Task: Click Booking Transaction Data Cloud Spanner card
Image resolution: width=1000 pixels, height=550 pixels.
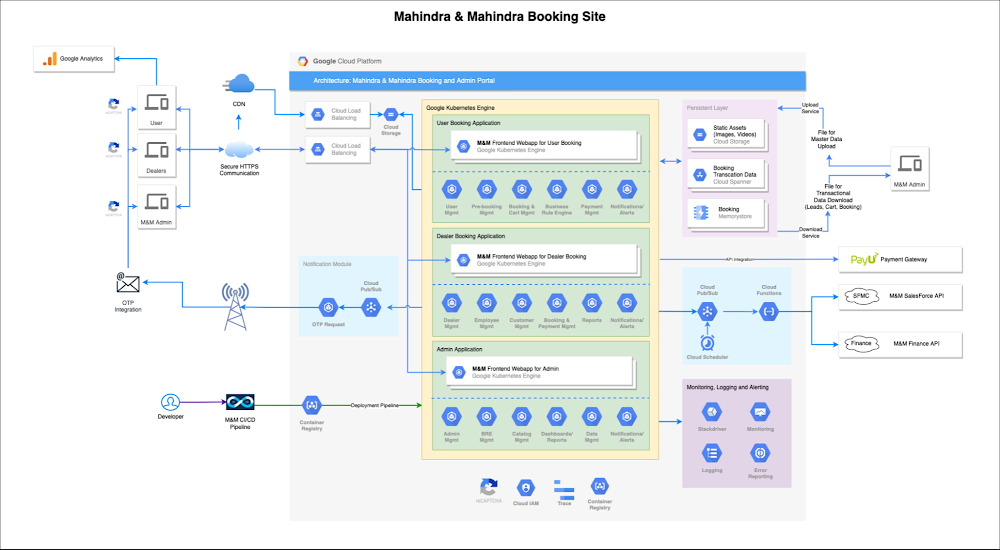Action: tap(727, 175)
